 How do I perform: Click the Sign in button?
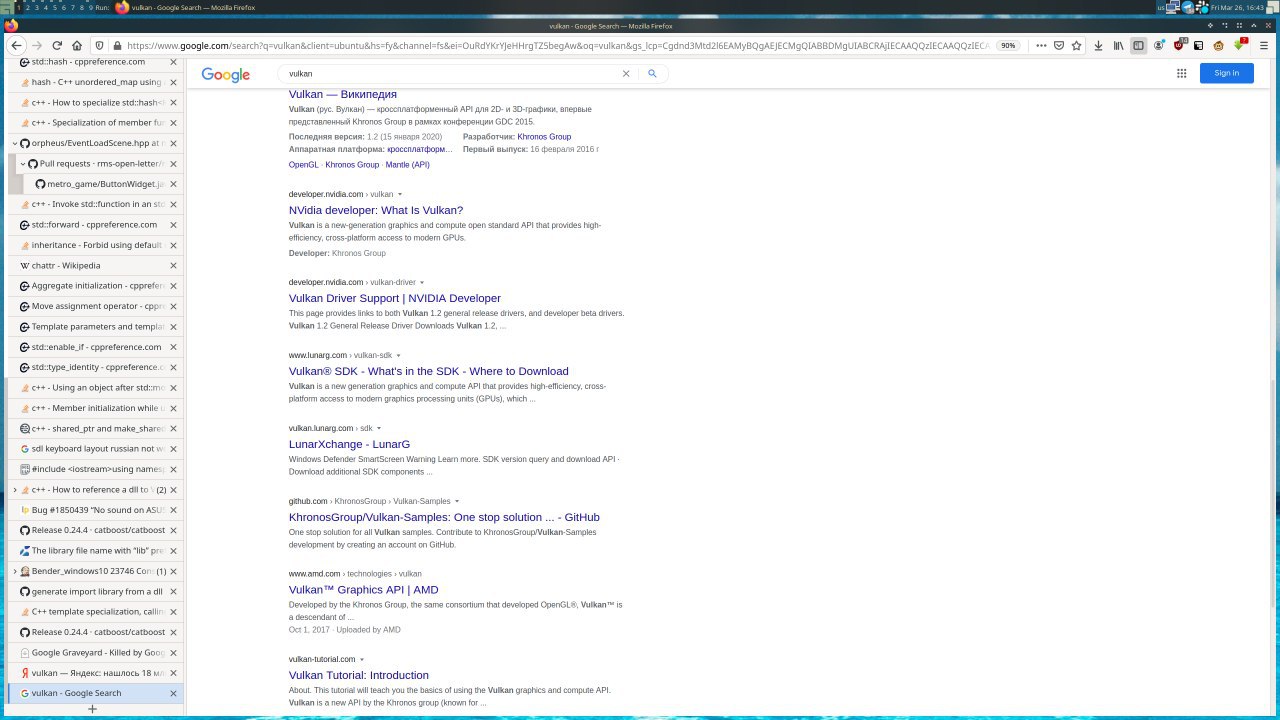click(1226, 73)
